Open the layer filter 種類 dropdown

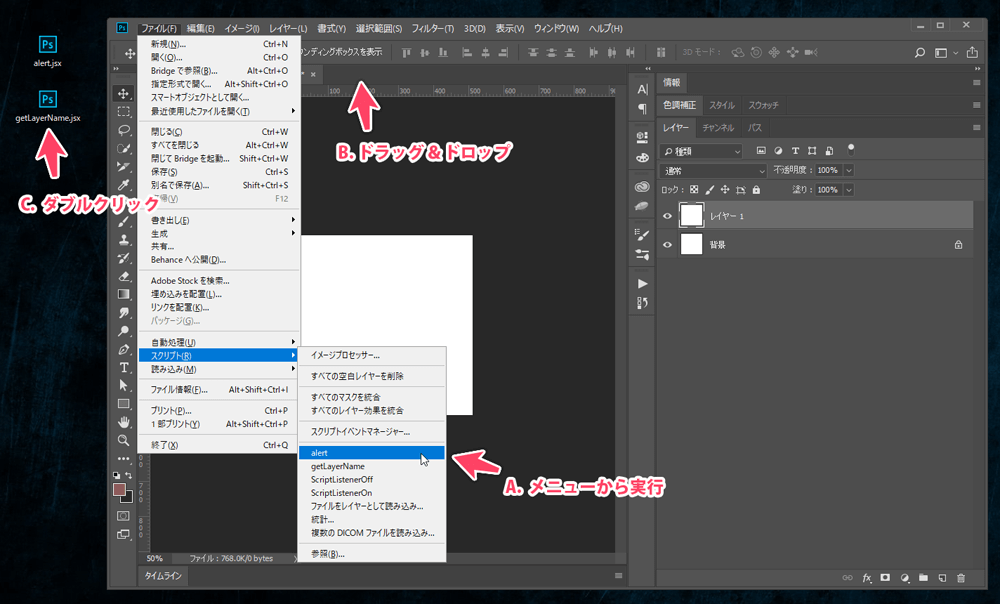coord(702,151)
